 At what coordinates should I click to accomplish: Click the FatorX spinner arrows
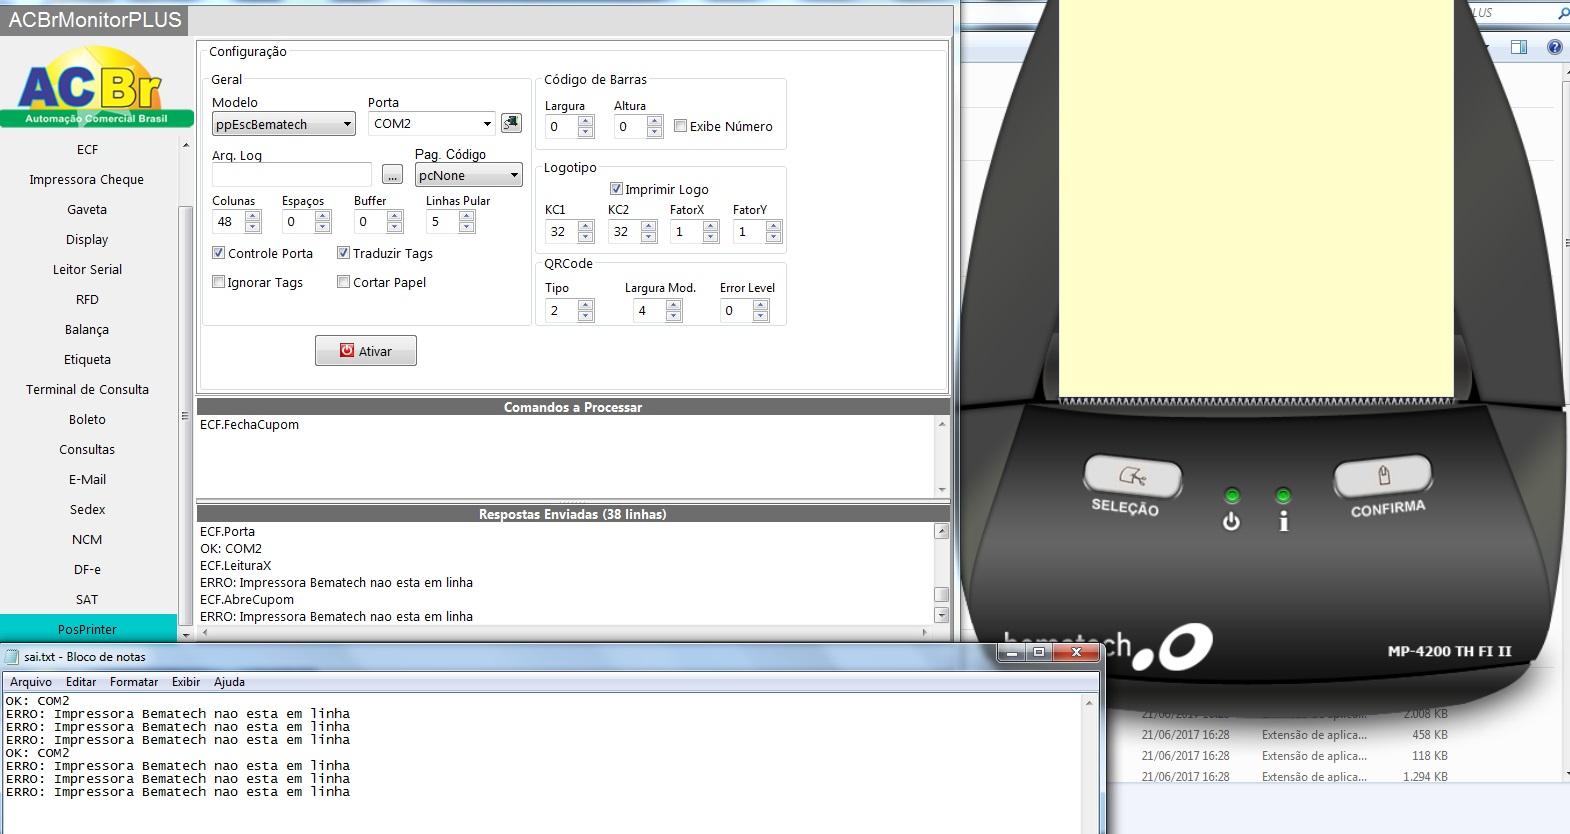click(711, 232)
